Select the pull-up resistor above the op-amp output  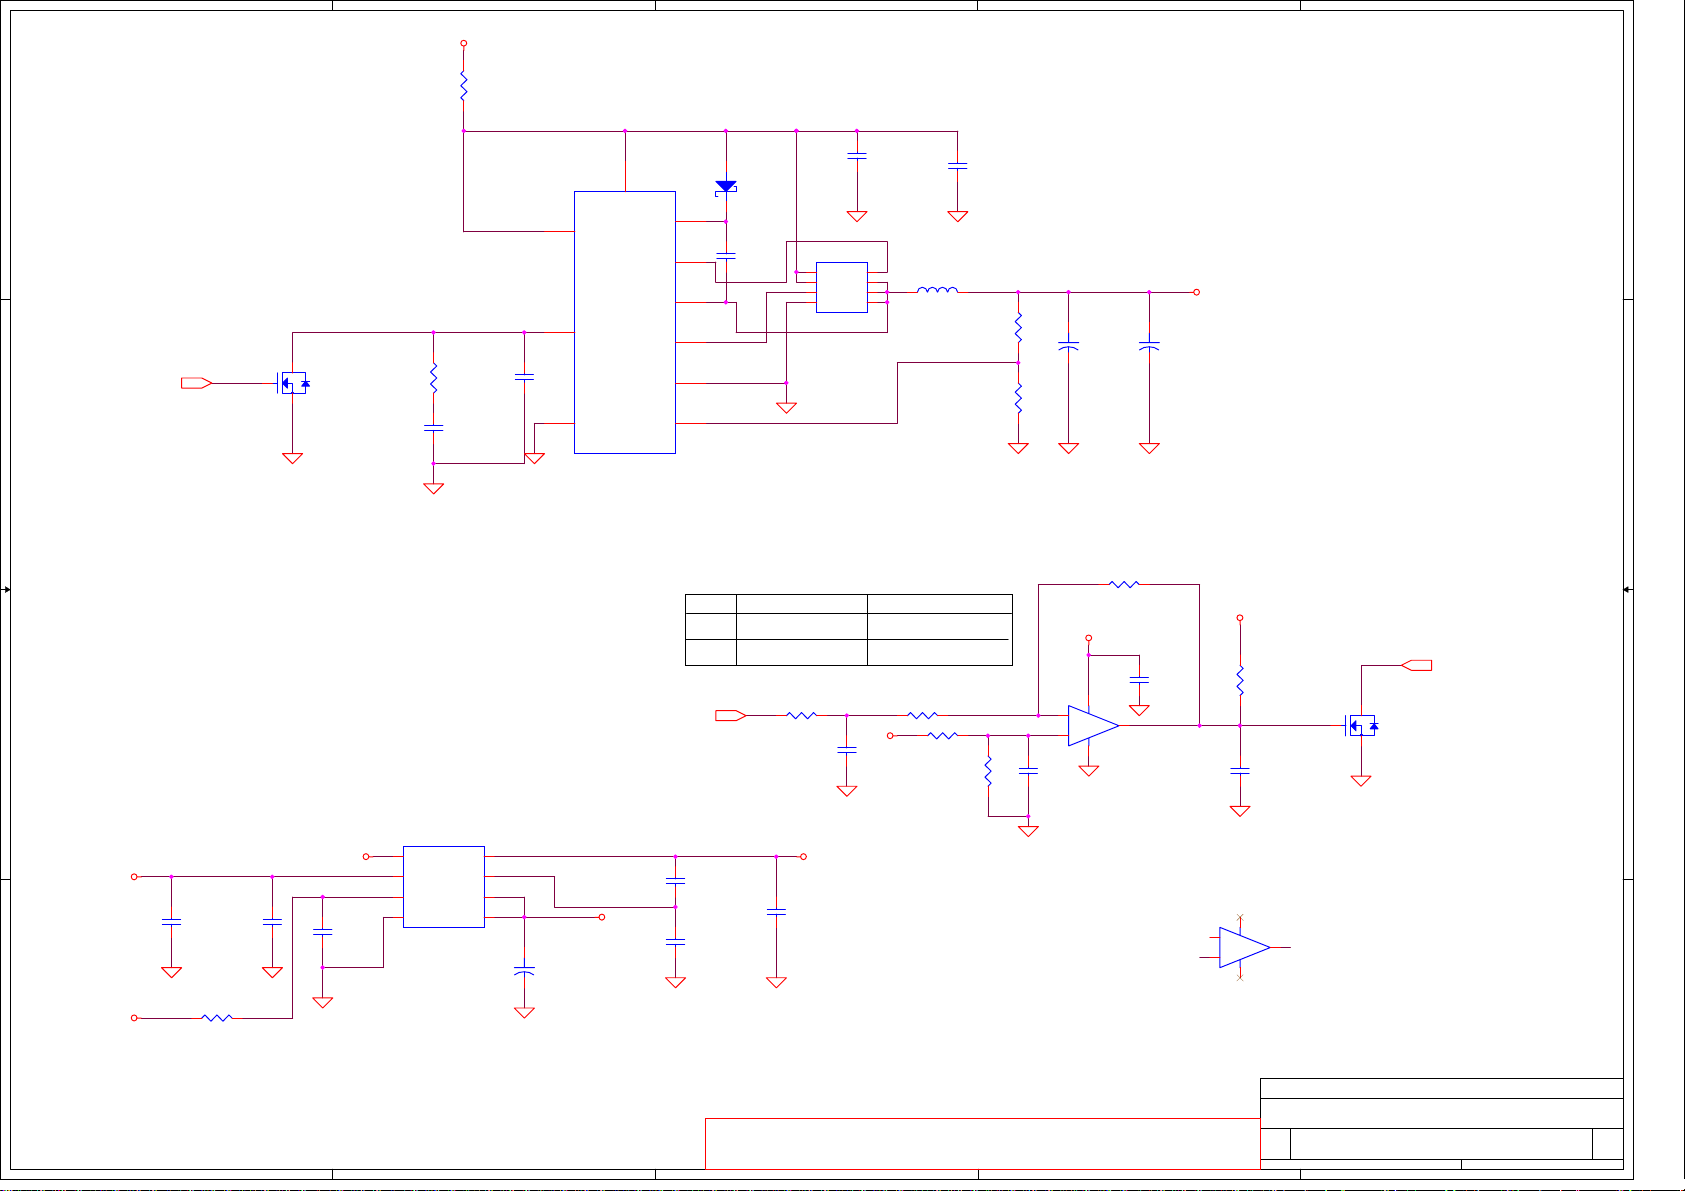[x=1240, y=681]
